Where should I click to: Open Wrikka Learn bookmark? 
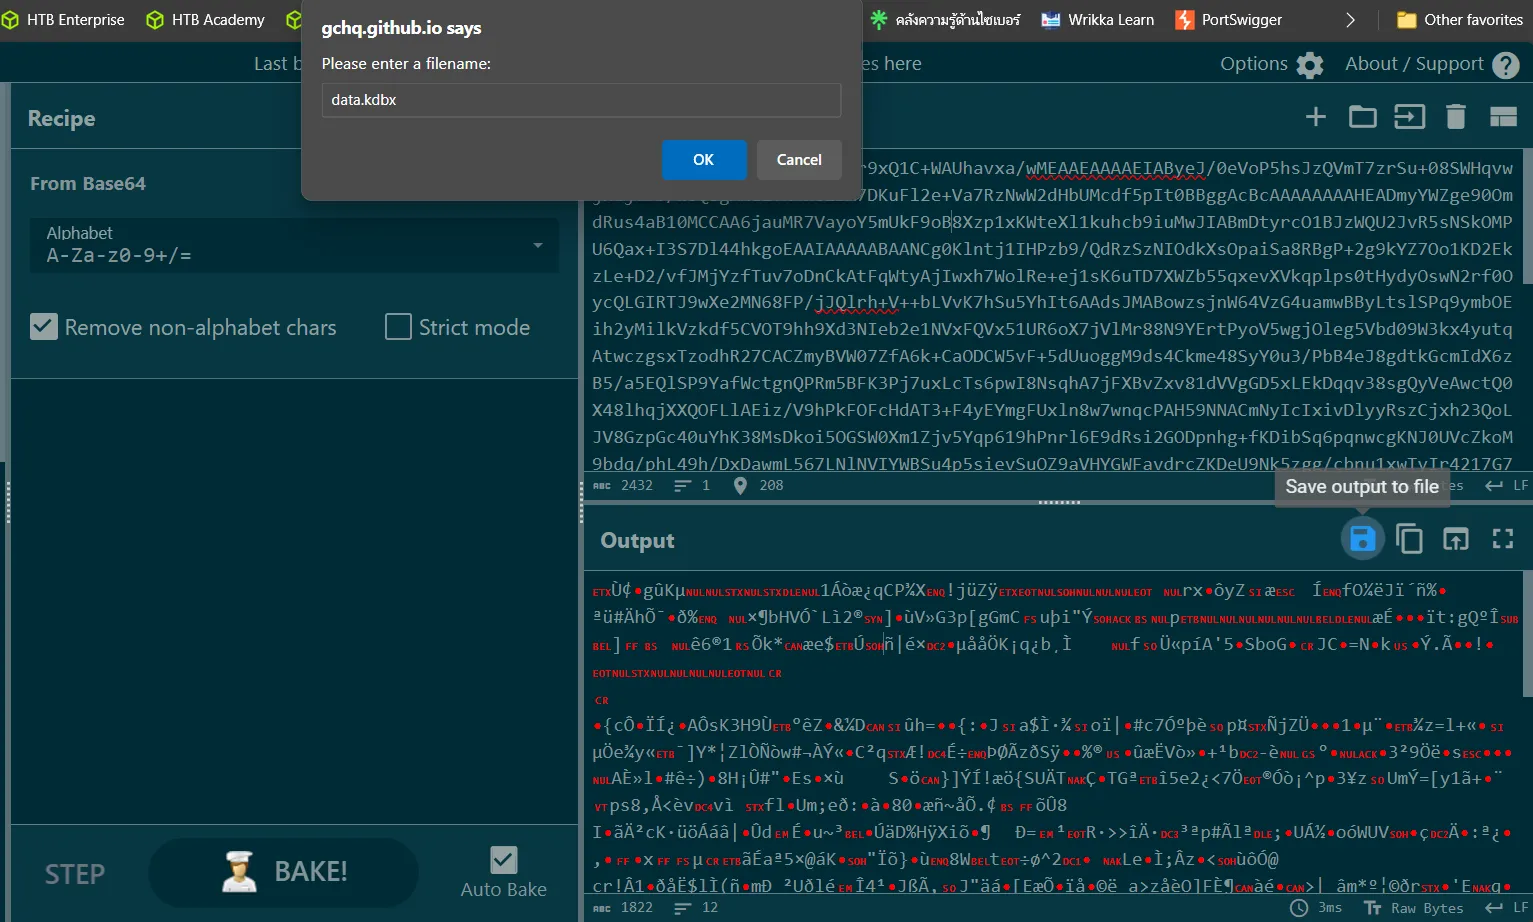(x=1098, y=20)
